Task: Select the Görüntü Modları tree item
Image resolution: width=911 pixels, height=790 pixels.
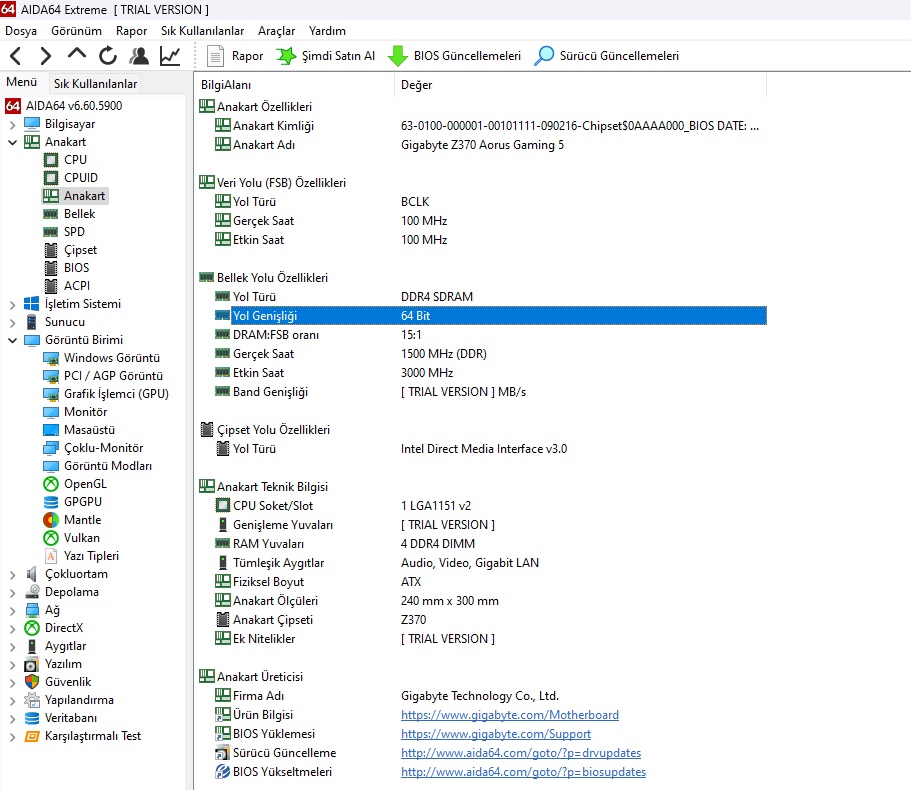Action: click(108, 466)
